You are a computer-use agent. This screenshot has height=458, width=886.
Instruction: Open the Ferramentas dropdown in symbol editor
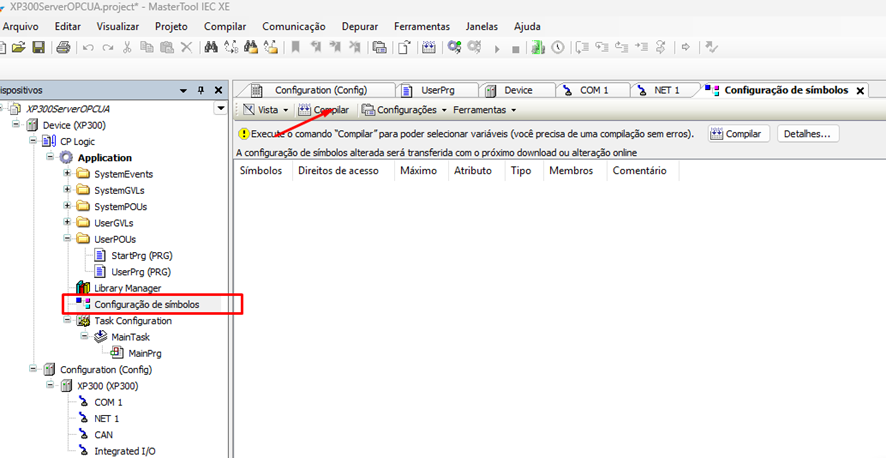tap(484, 109)
